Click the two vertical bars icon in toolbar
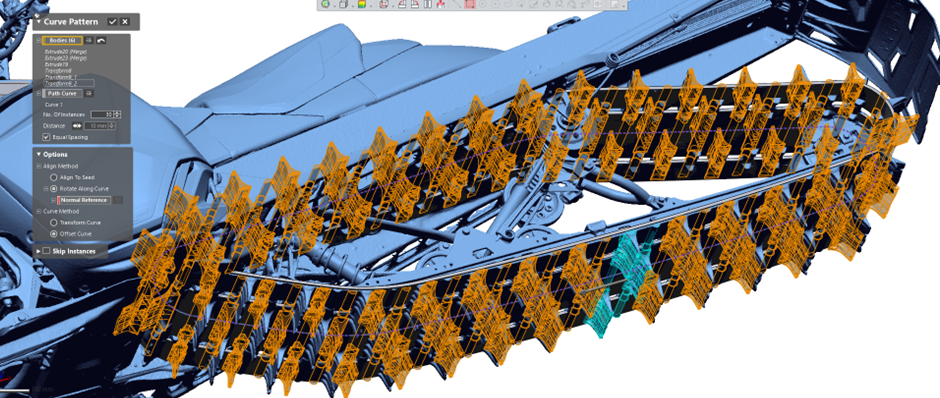This screenshot has width=940, height=398. coord(427,4)
